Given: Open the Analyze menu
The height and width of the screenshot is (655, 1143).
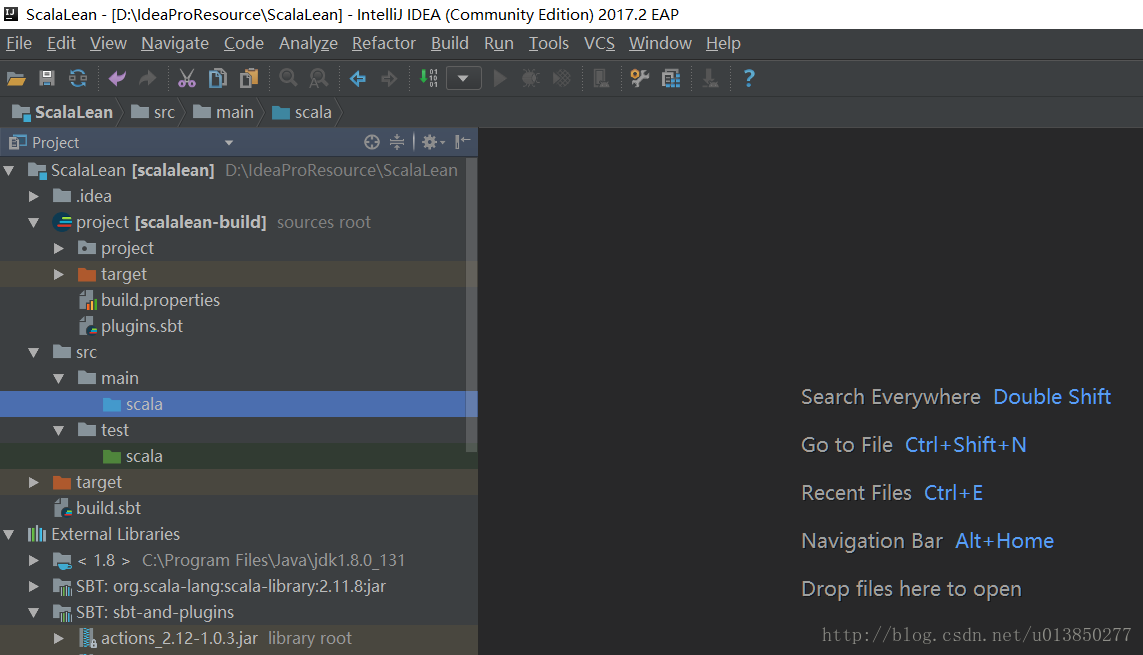Looking at the screenshot, I should point(308,44).
